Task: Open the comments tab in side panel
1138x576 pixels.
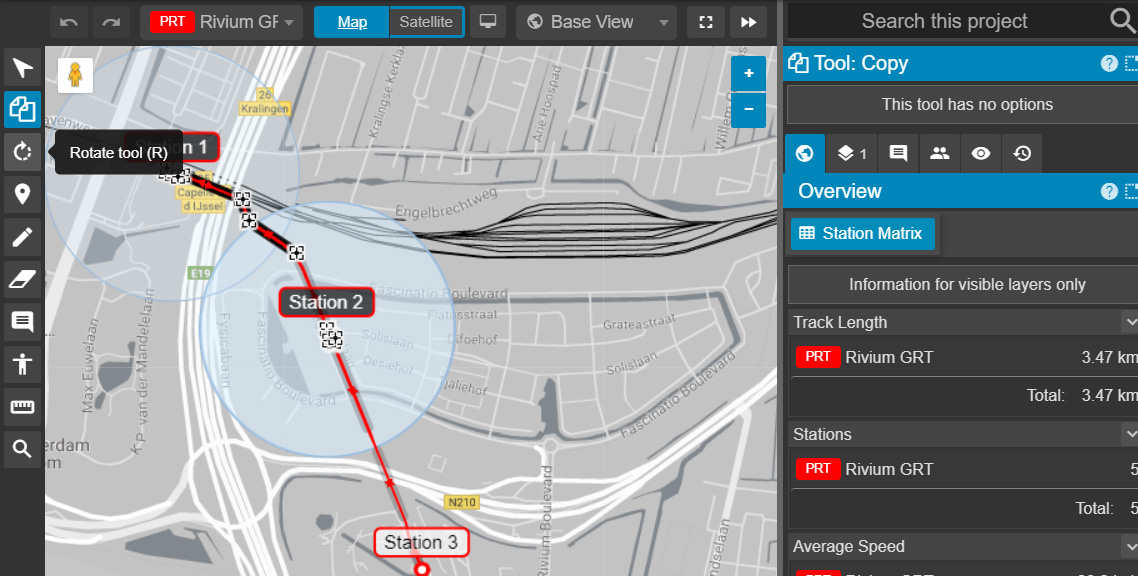Action: 898,153
